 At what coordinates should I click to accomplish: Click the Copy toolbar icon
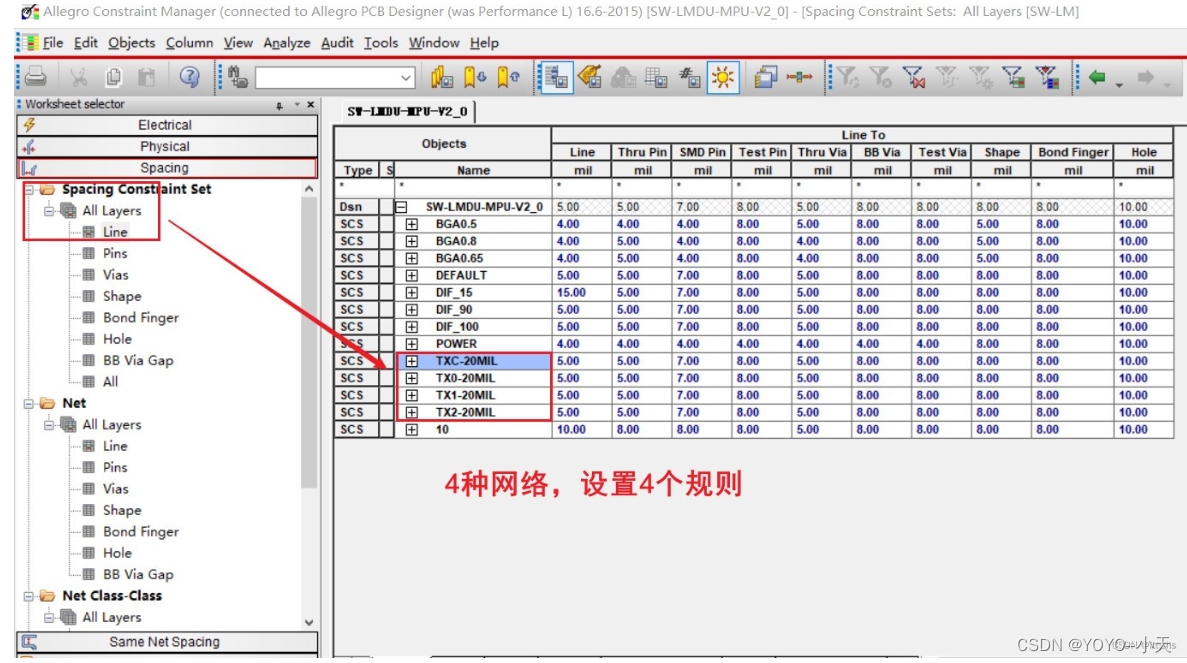[113, 75]
